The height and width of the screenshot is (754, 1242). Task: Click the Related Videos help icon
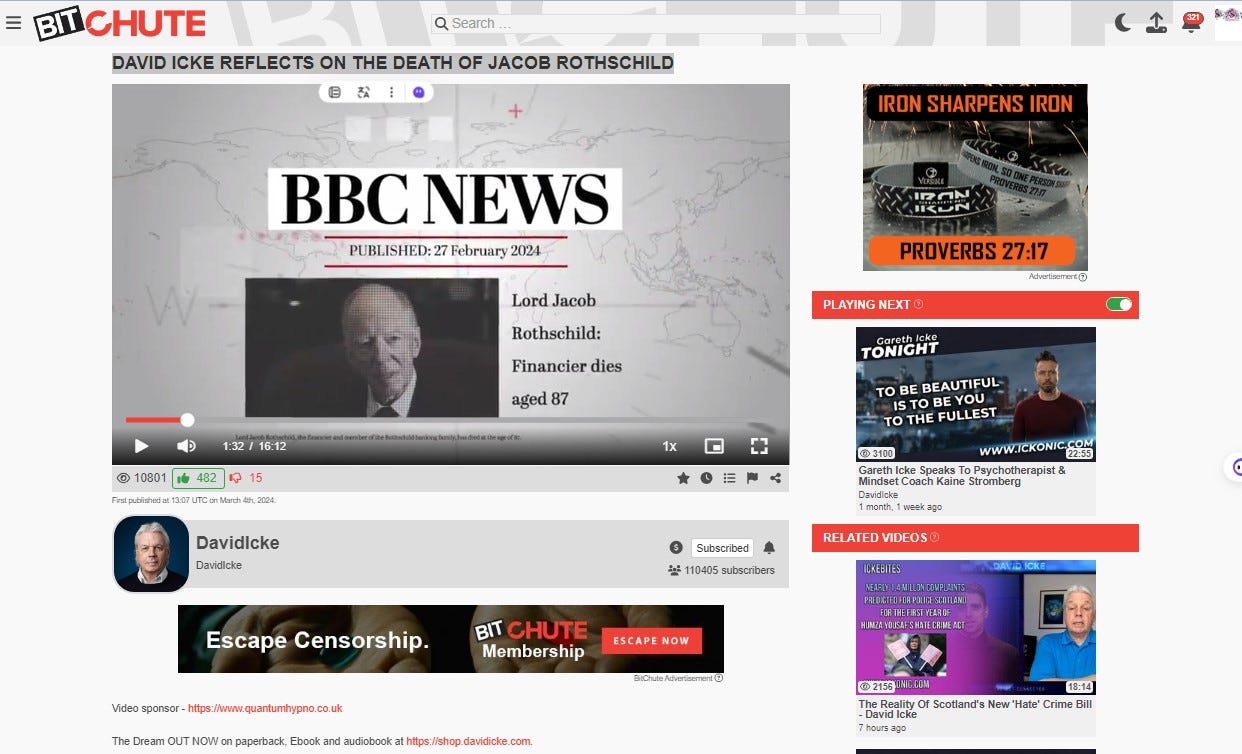pos(935,537)
